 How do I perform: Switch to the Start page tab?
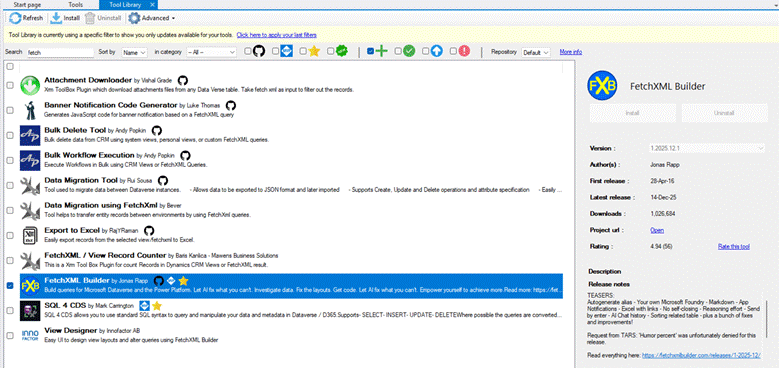27,4
